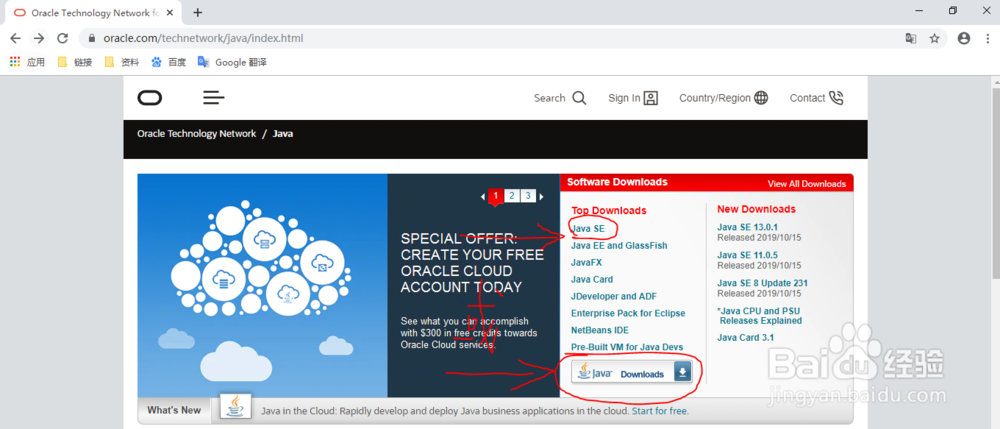Show next banner slide arrow

click(541, 196)
